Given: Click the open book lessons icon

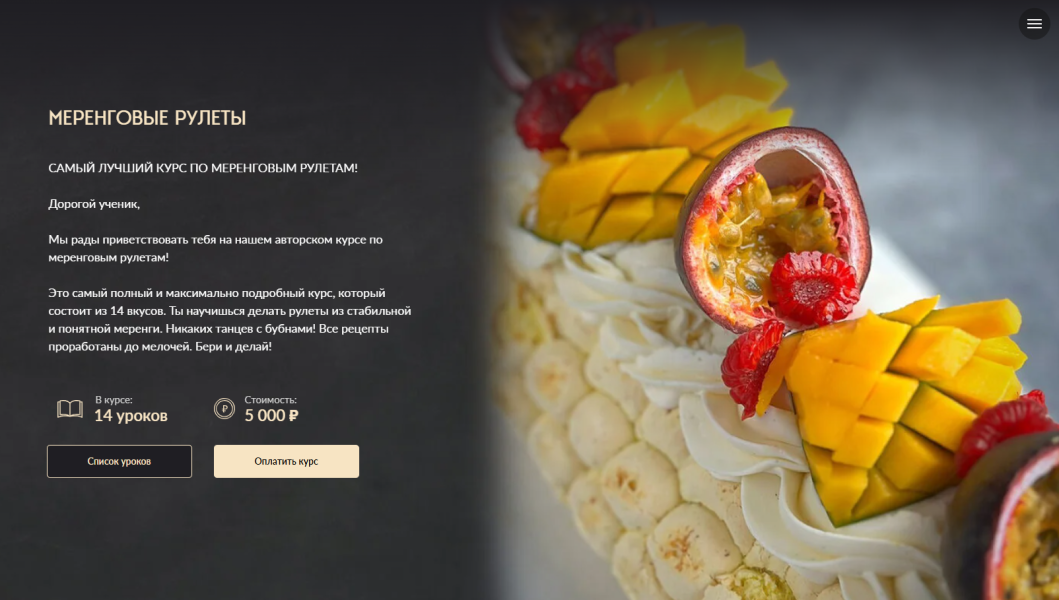Looking at the screenshot, I should click(x=70, y=408).
